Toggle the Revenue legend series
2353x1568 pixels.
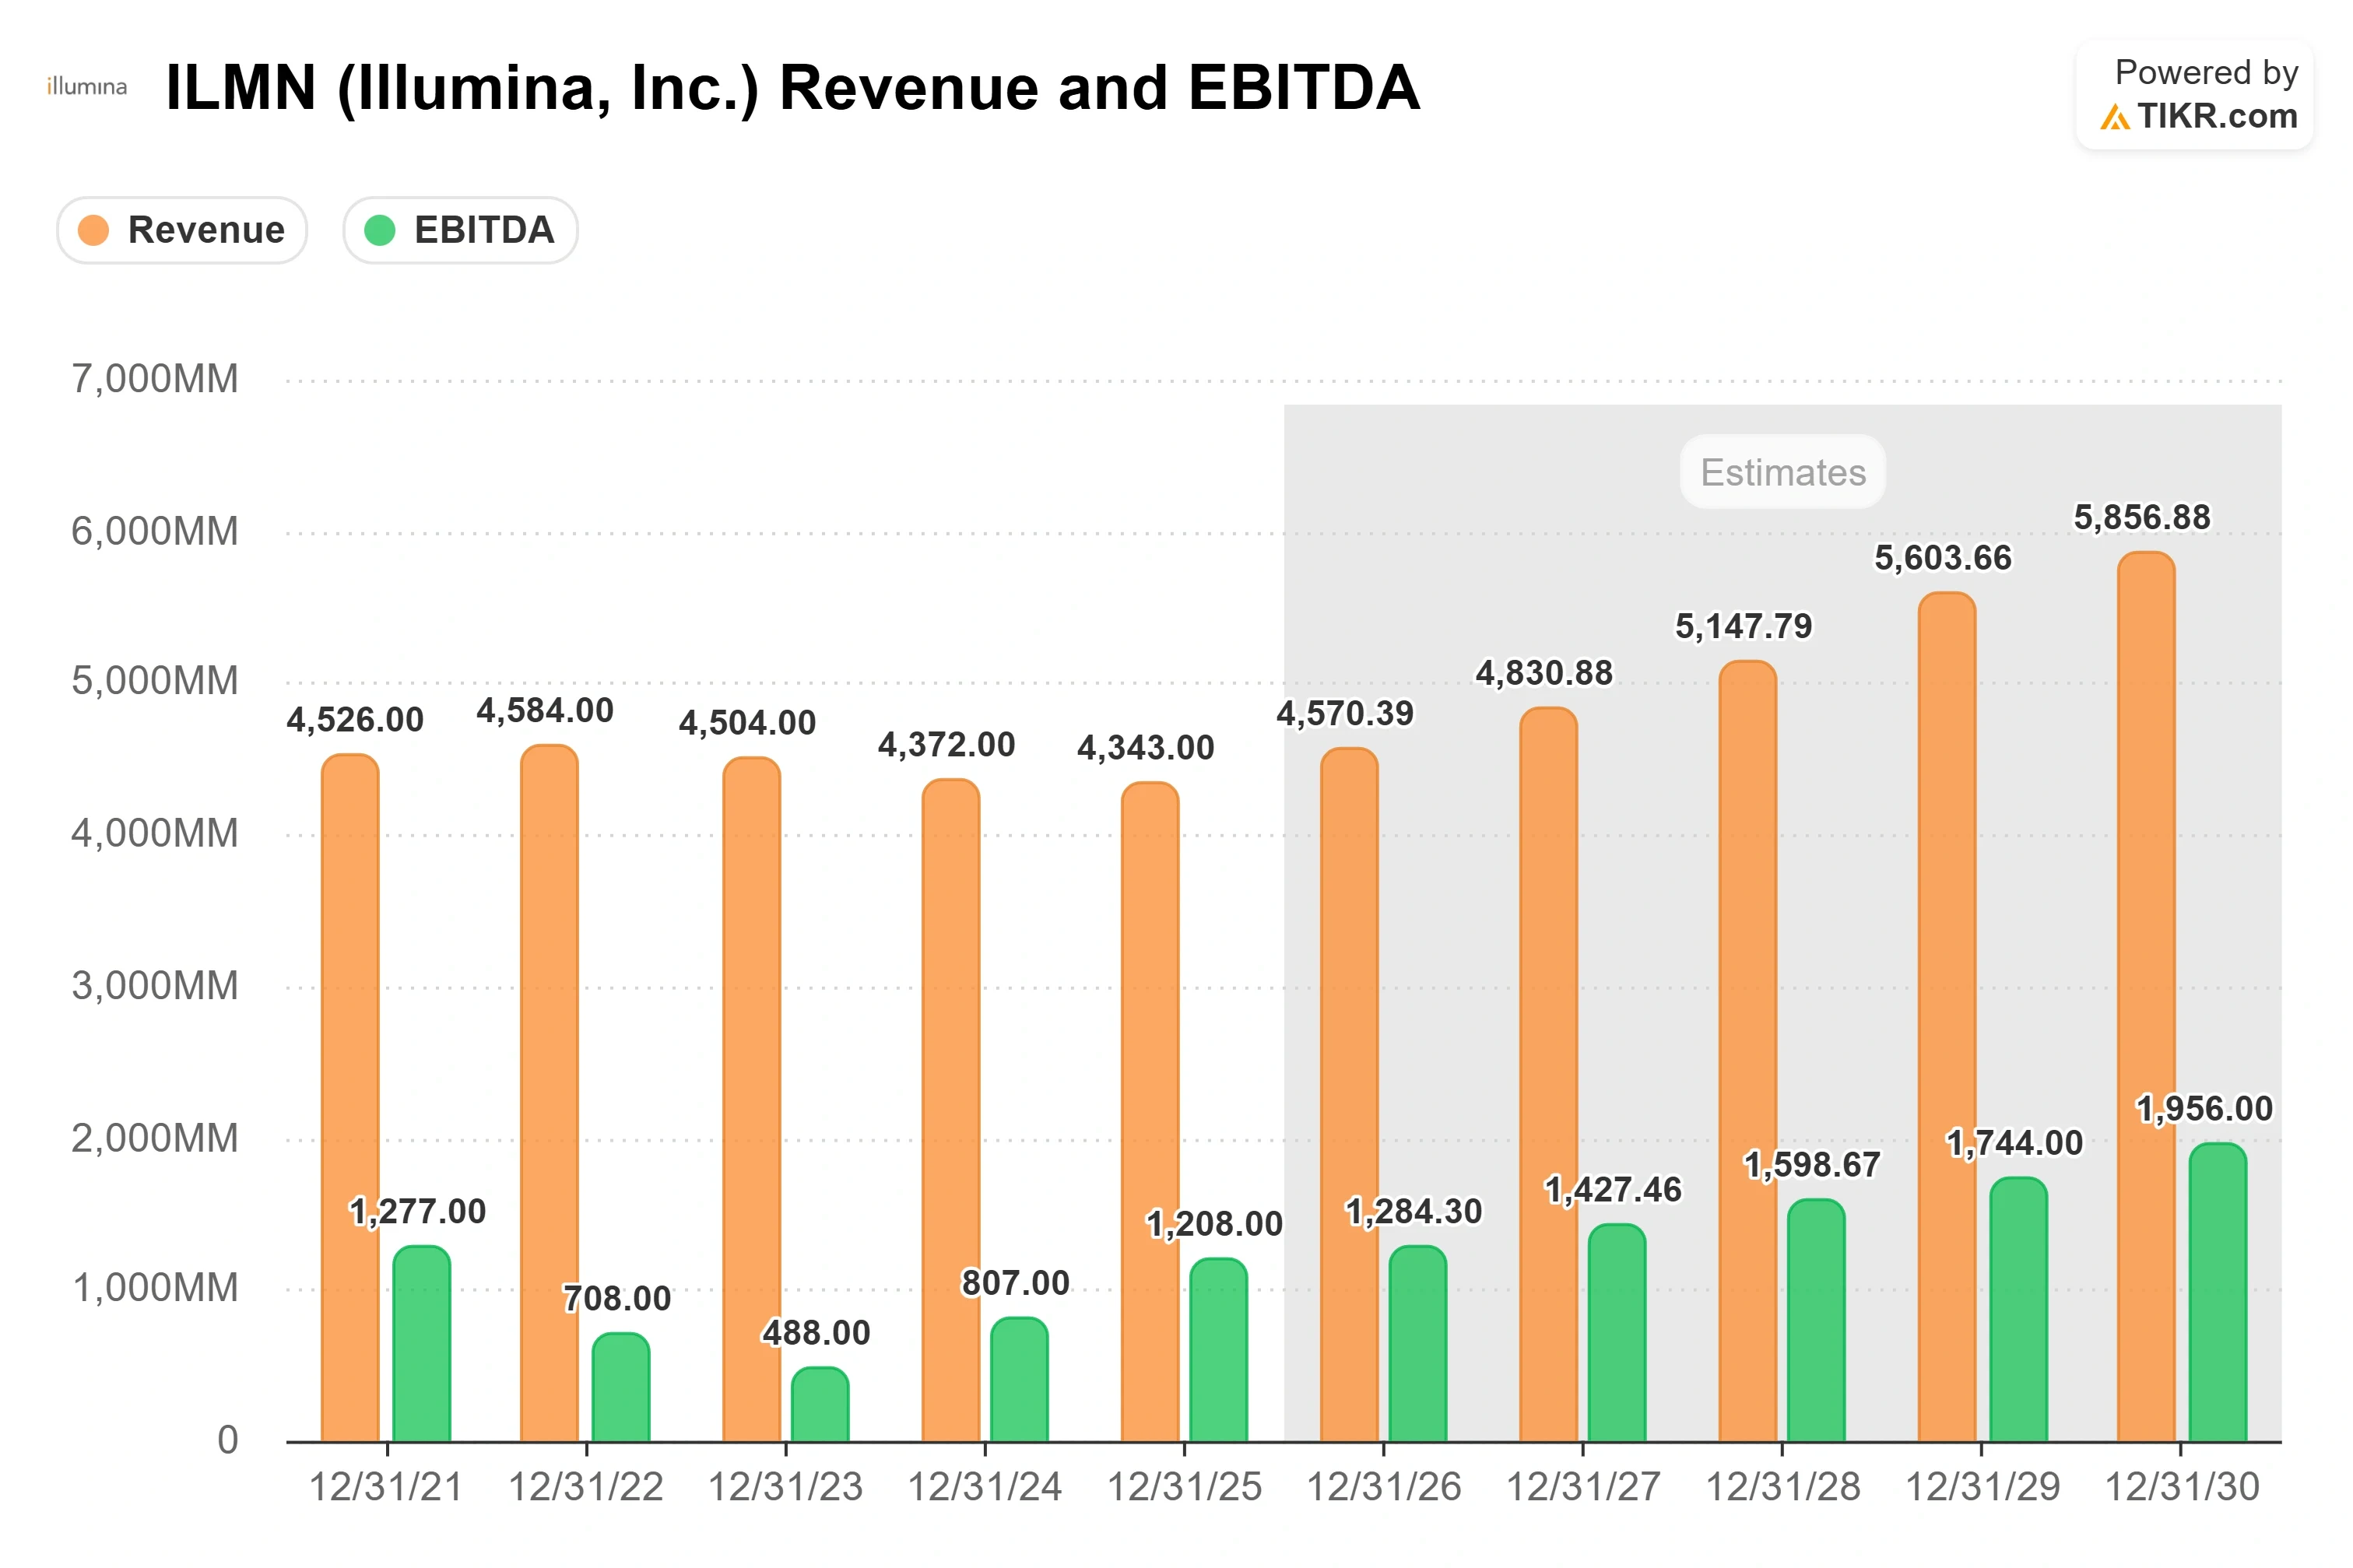pos(181,230)
